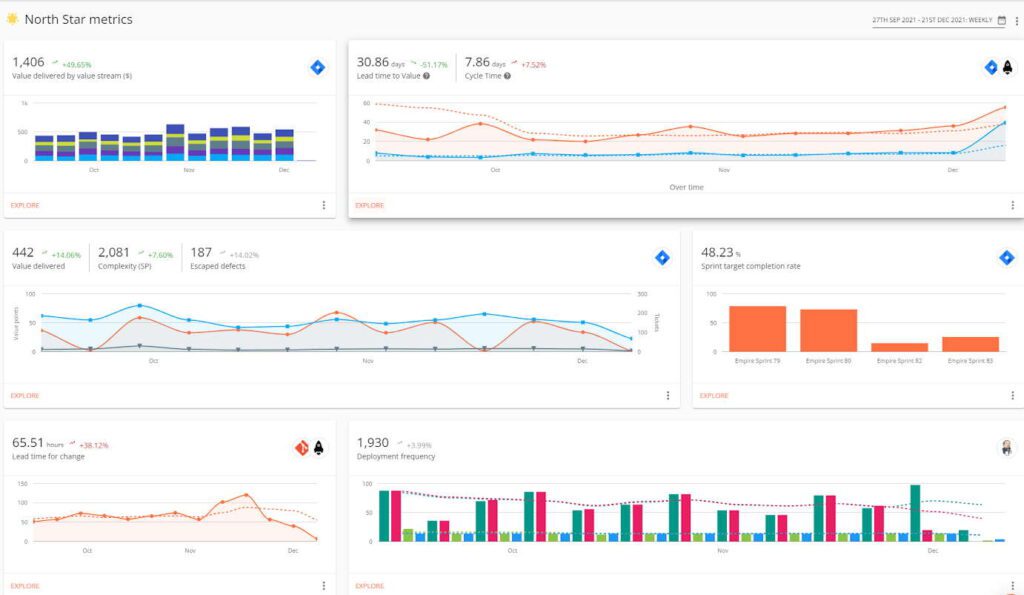Open the dashboard kebab menu at top right
The width and height of the screenshot is (1024, 595).
tap(1017, 21)
